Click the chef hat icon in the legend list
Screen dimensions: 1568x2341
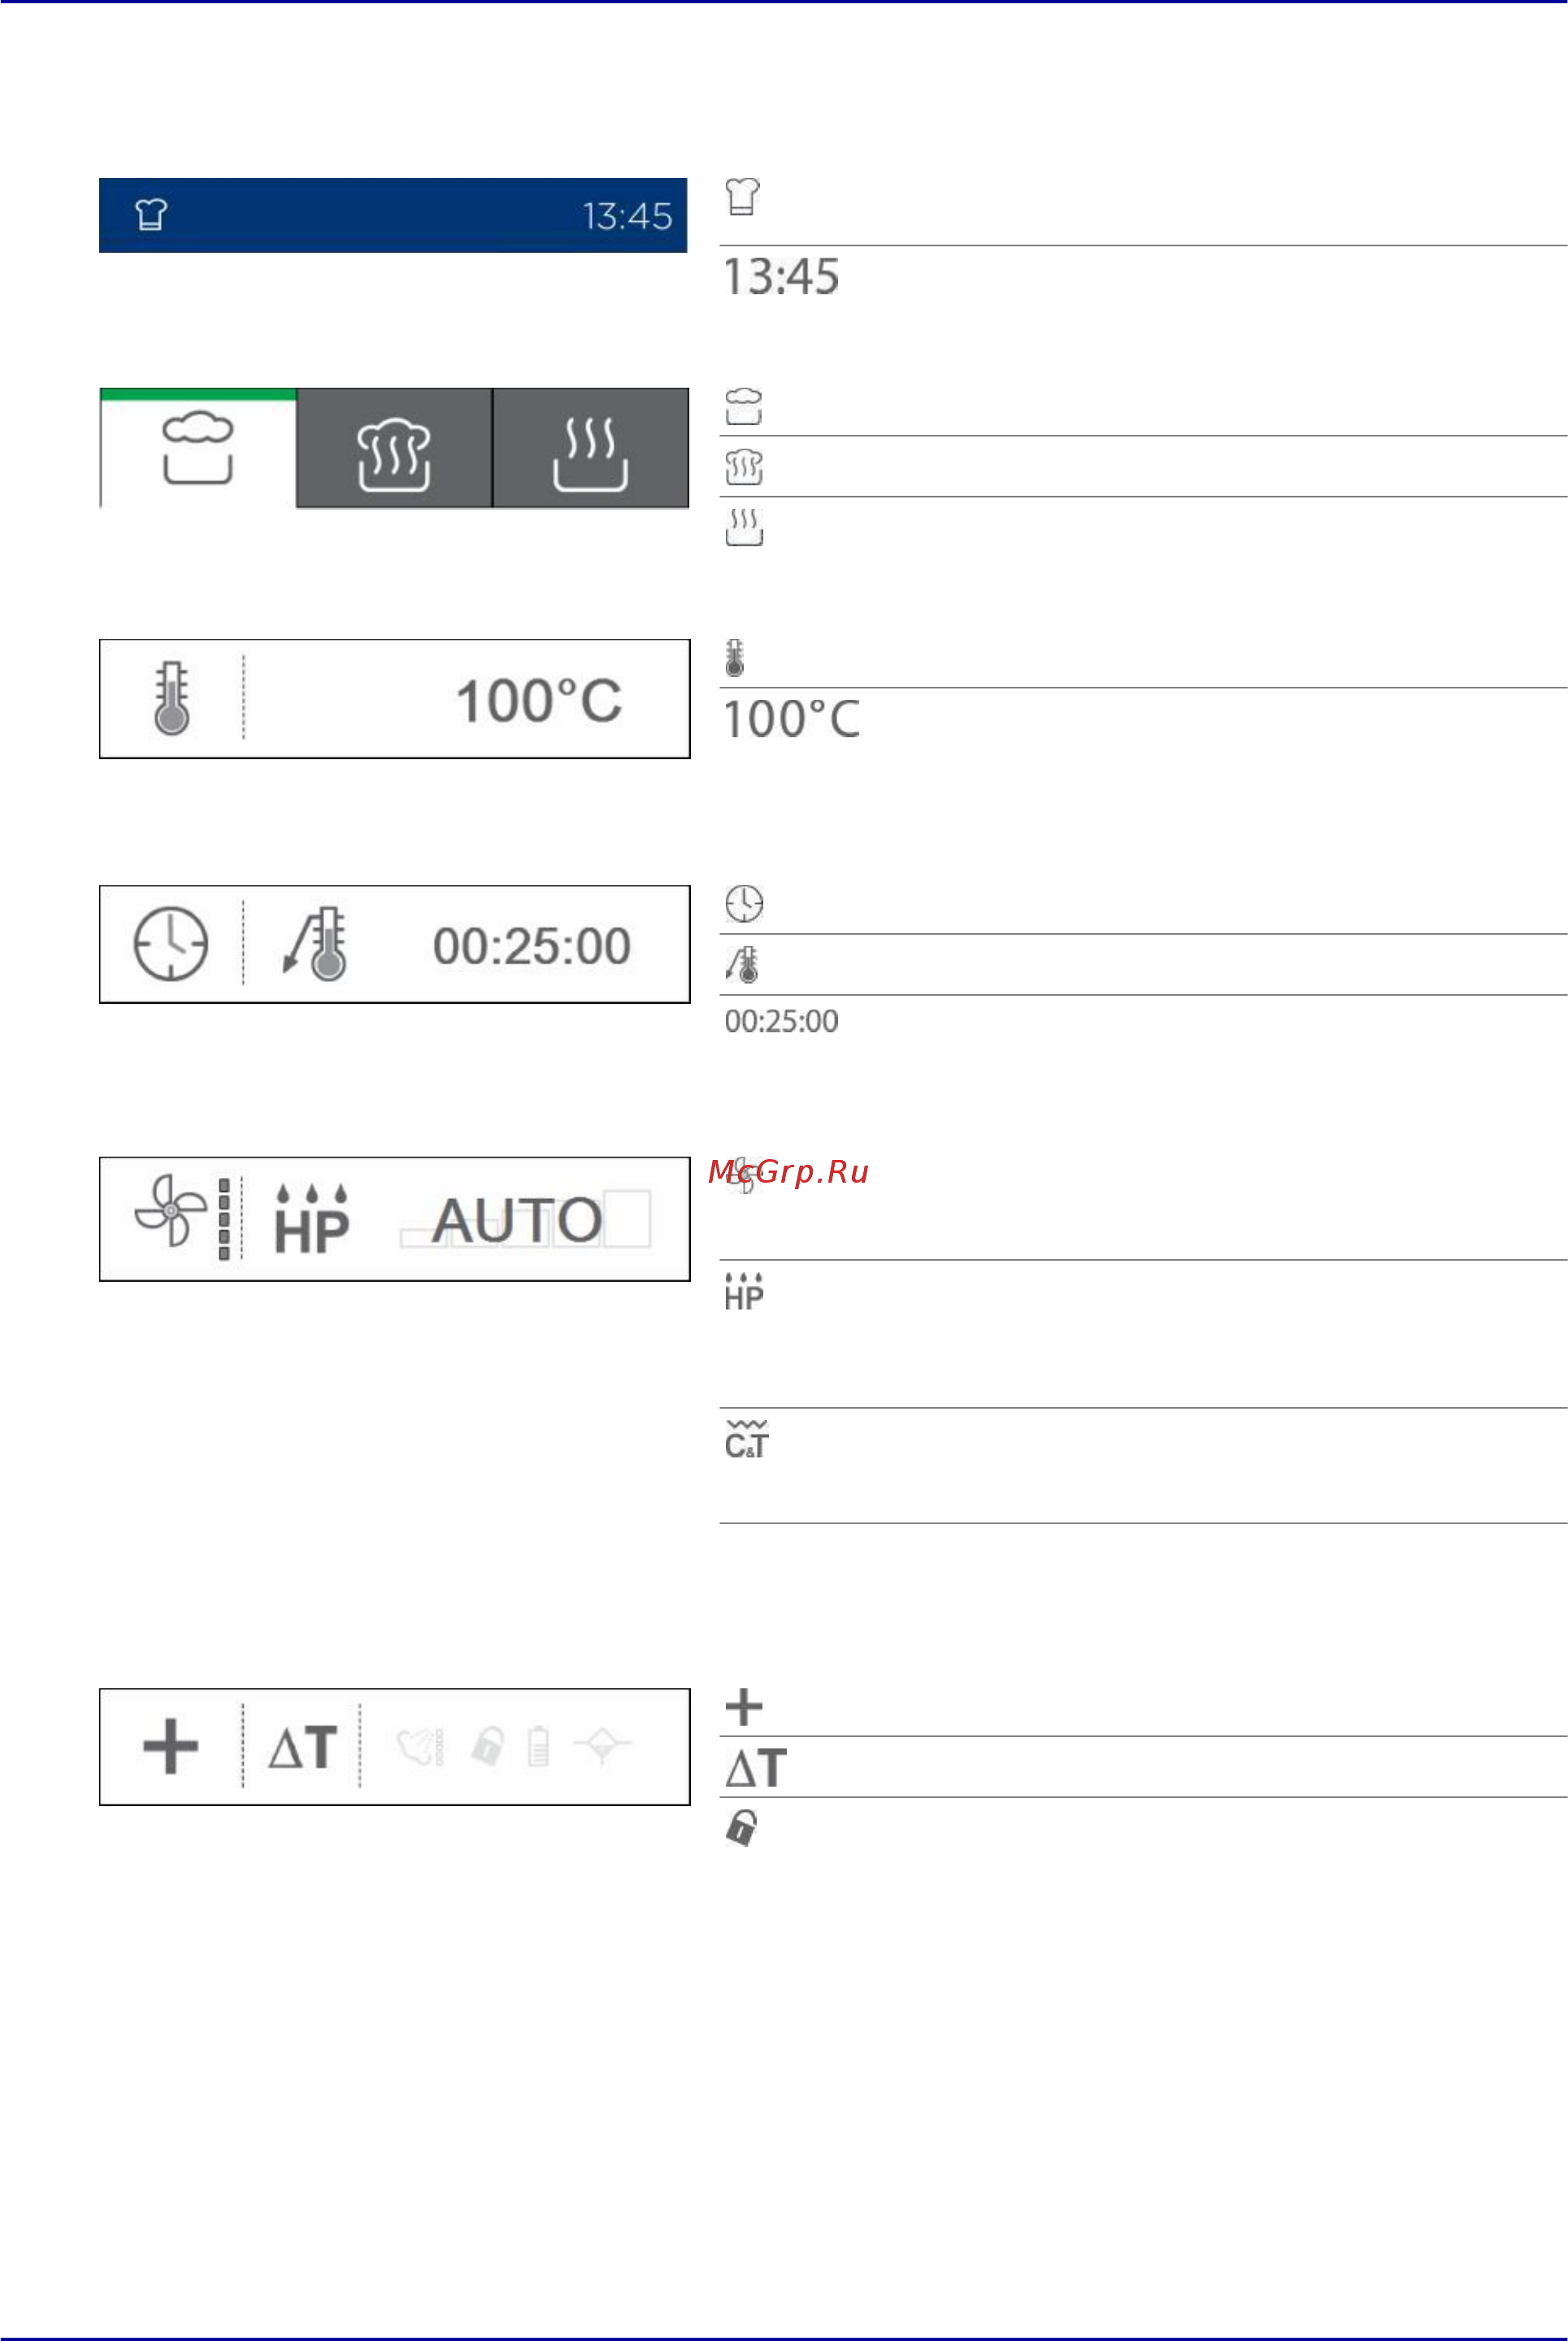click(742, 197)
